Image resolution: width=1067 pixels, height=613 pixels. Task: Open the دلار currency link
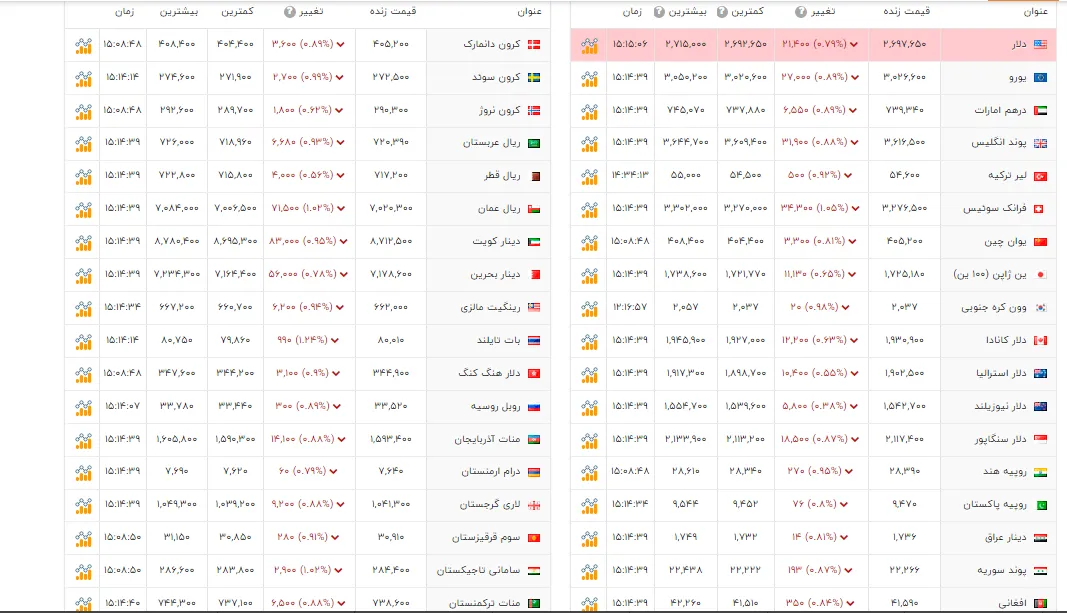1019,44
